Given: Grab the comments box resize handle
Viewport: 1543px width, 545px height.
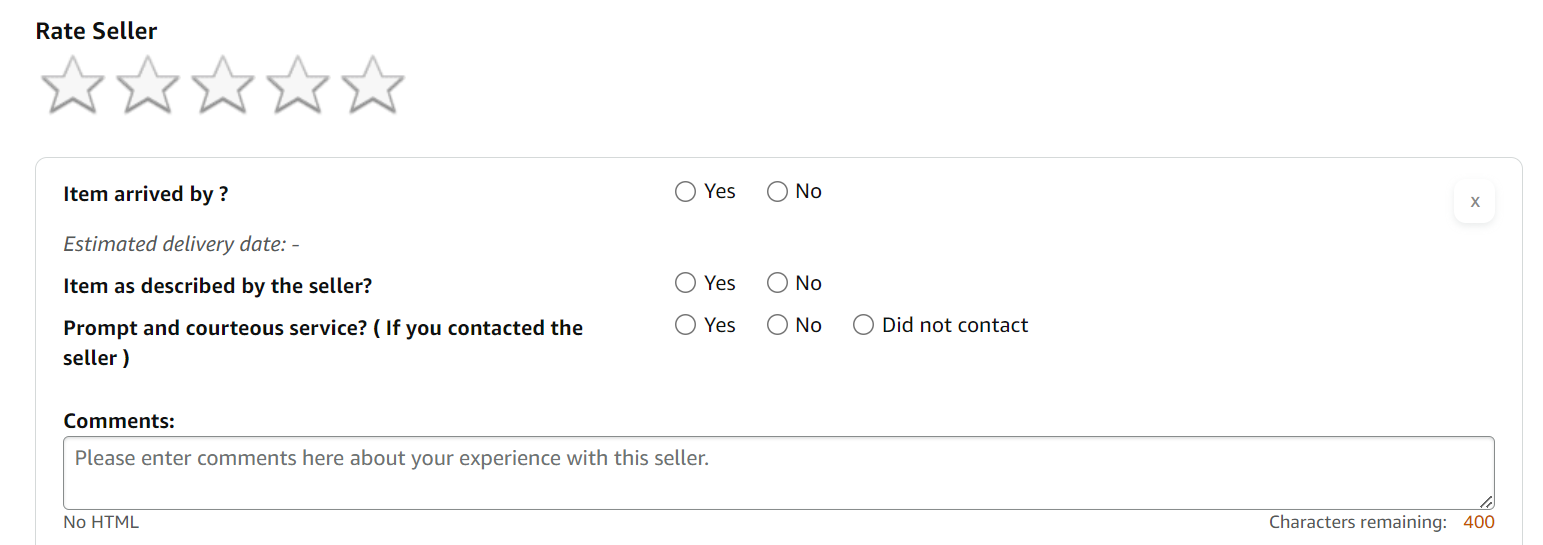Looking at the screenshot, I should click(x=1486, y=502).
